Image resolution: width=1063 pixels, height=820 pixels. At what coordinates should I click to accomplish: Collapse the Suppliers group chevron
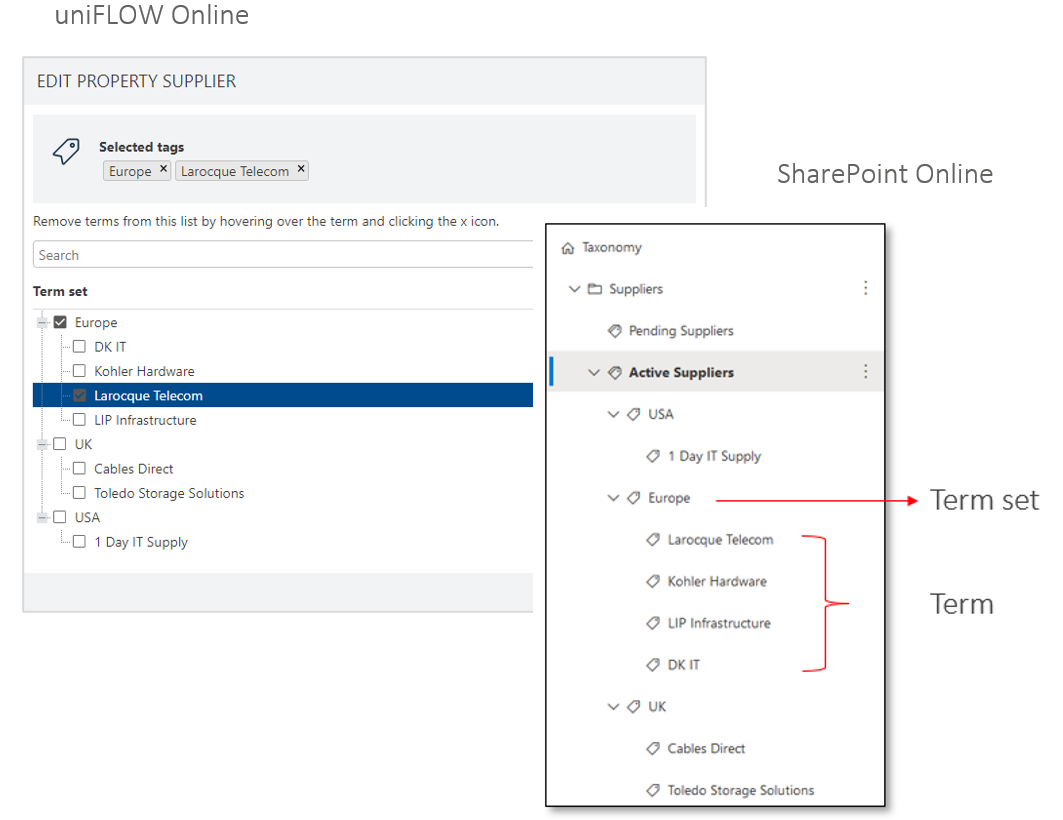pos(574,289)
